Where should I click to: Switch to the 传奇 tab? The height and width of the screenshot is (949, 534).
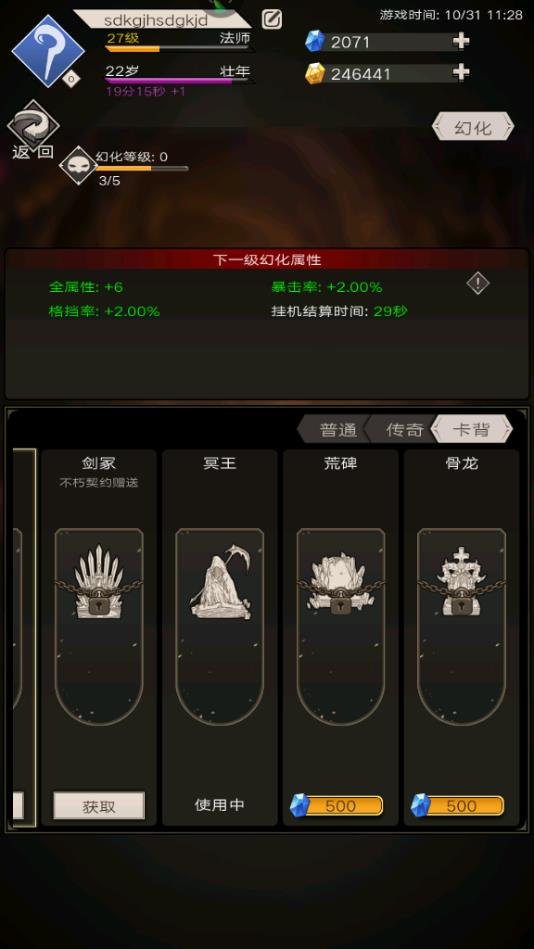click(x=404, y=430)
